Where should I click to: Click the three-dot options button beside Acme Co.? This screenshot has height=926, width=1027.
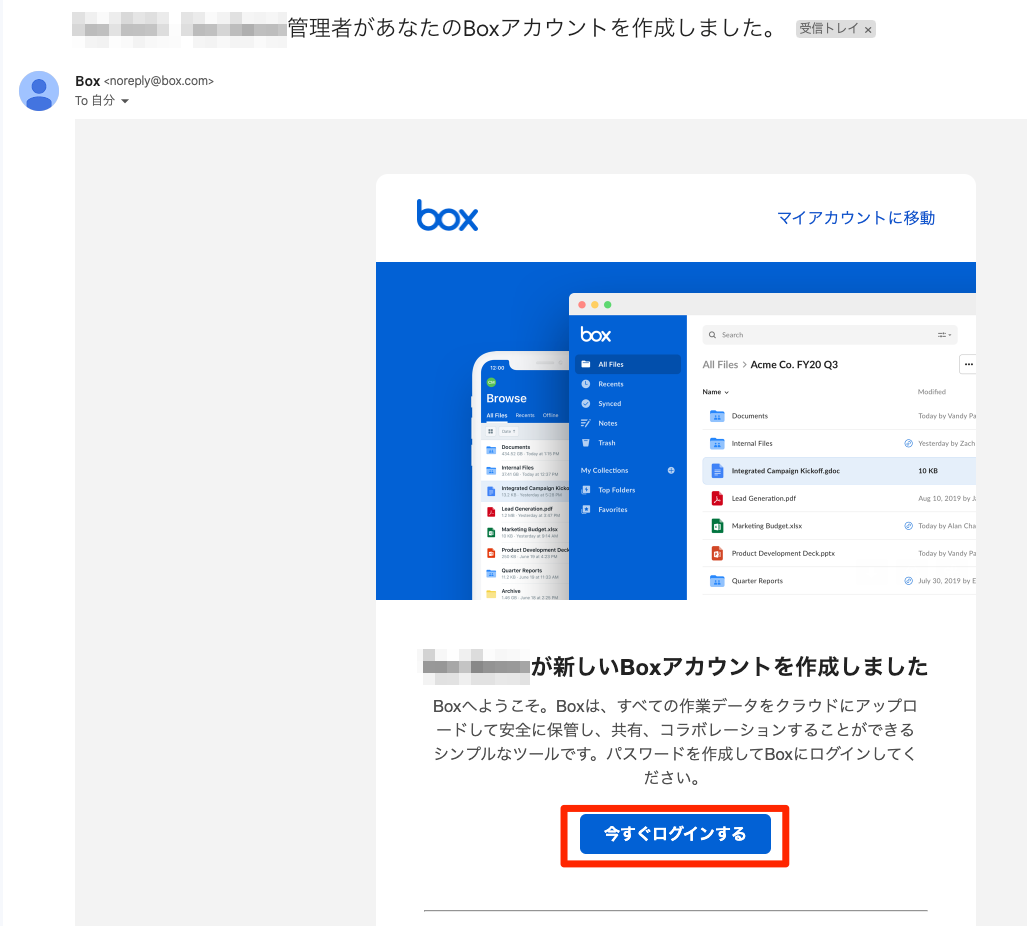968,364
